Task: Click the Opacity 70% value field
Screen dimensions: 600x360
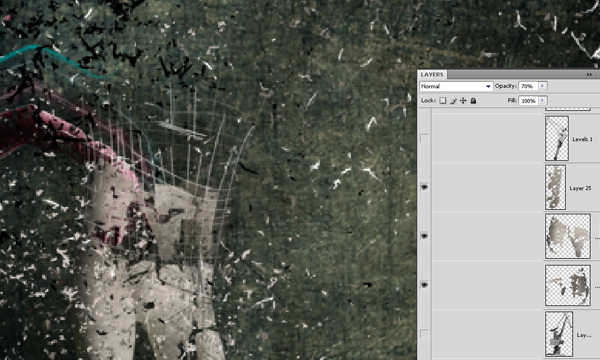Action: click(528, 86)
